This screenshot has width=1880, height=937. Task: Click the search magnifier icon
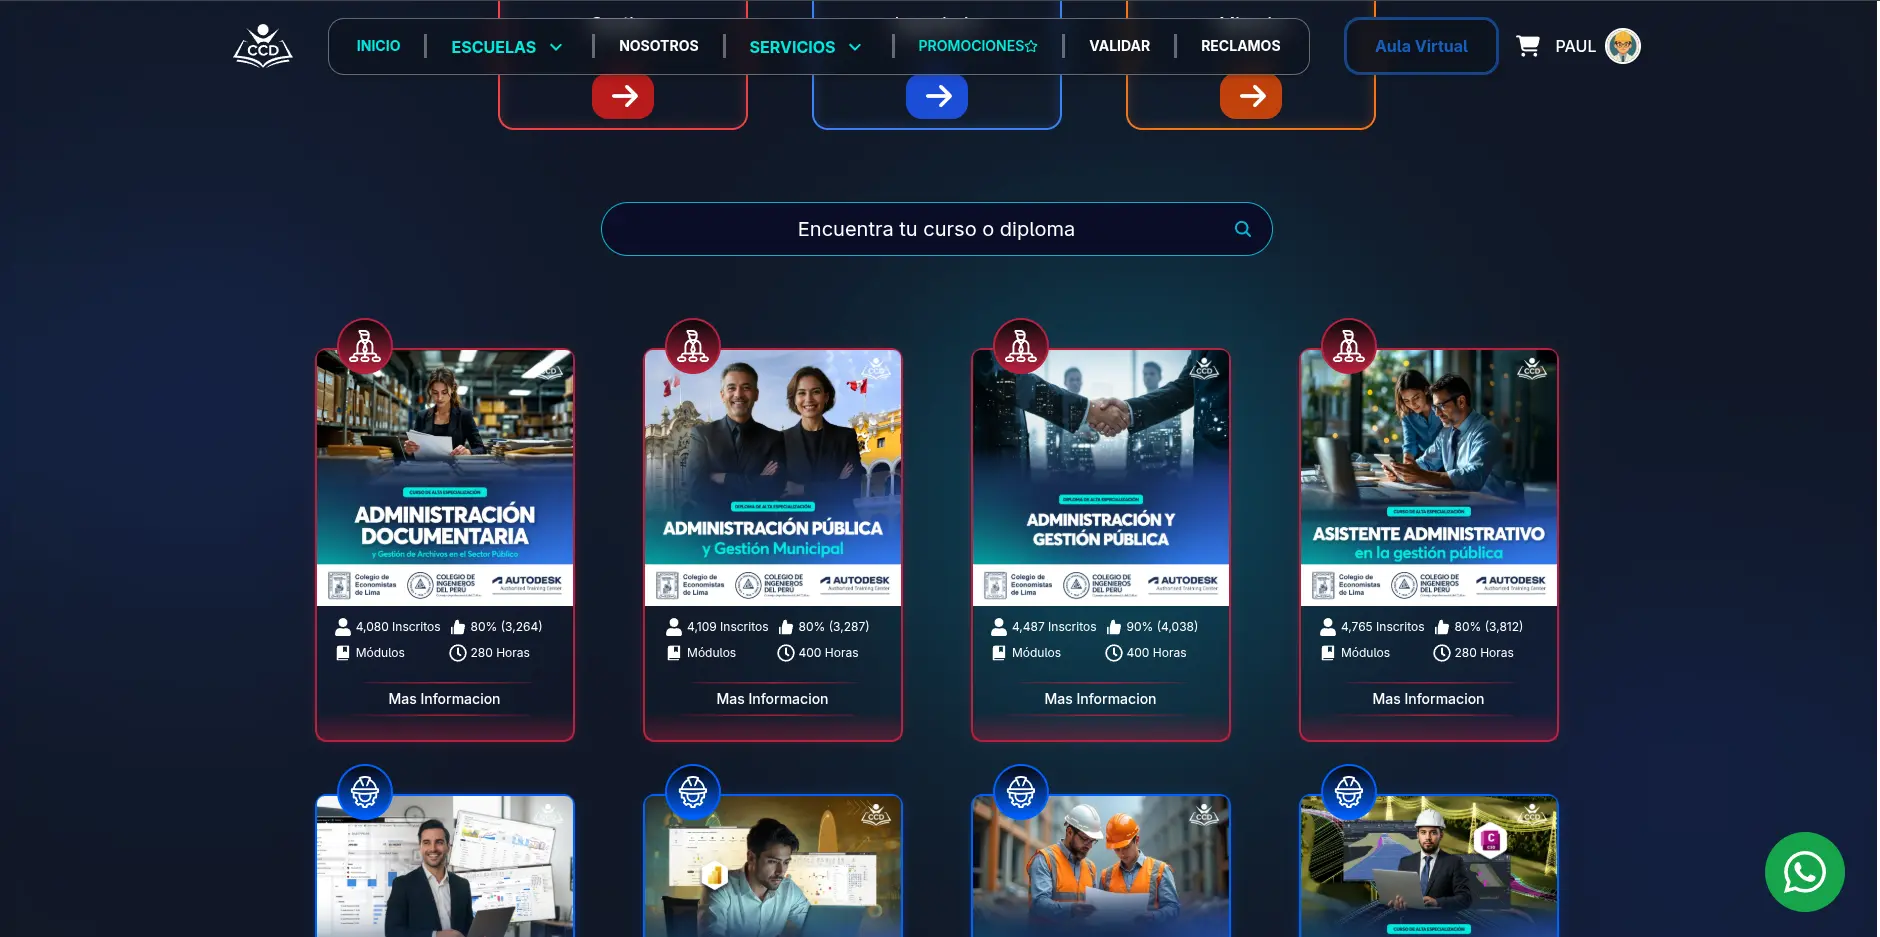pos(1242,229)
